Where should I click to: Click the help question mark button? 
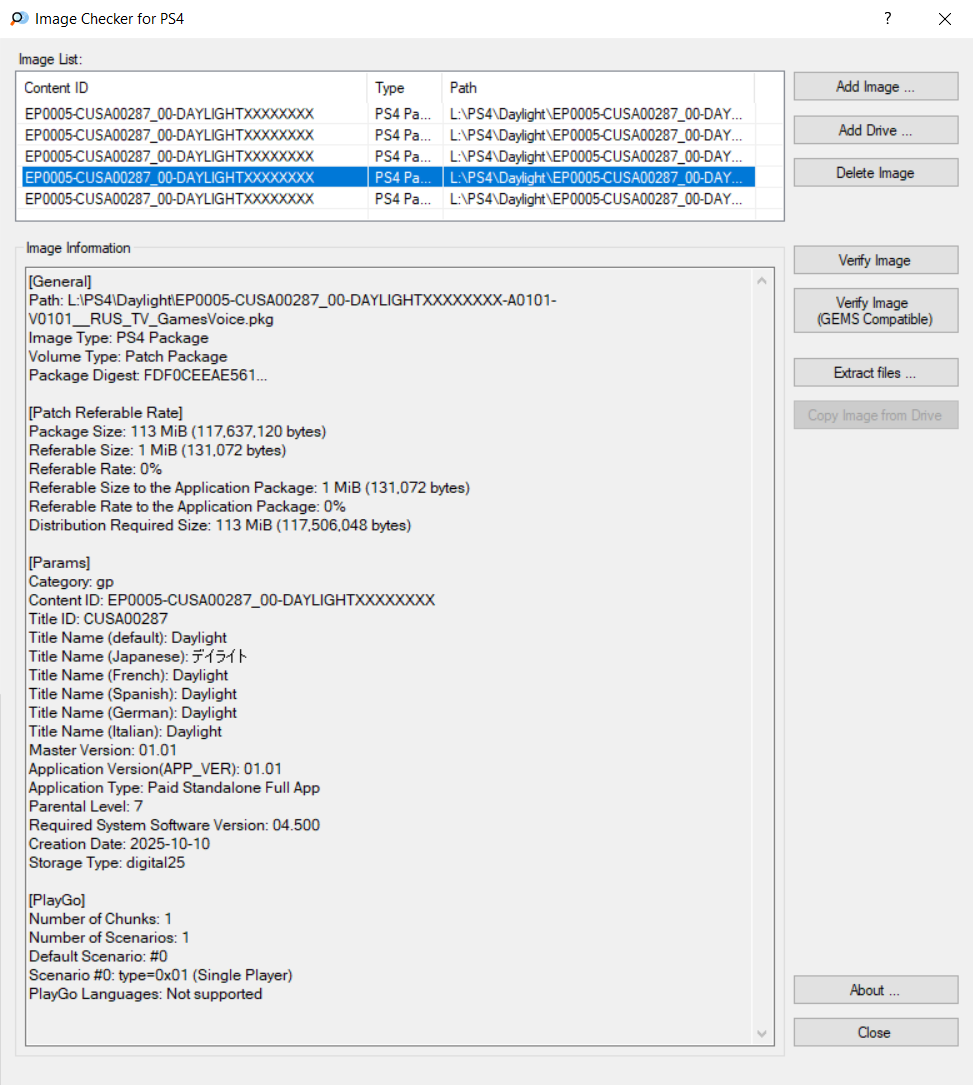coord(887,19)
